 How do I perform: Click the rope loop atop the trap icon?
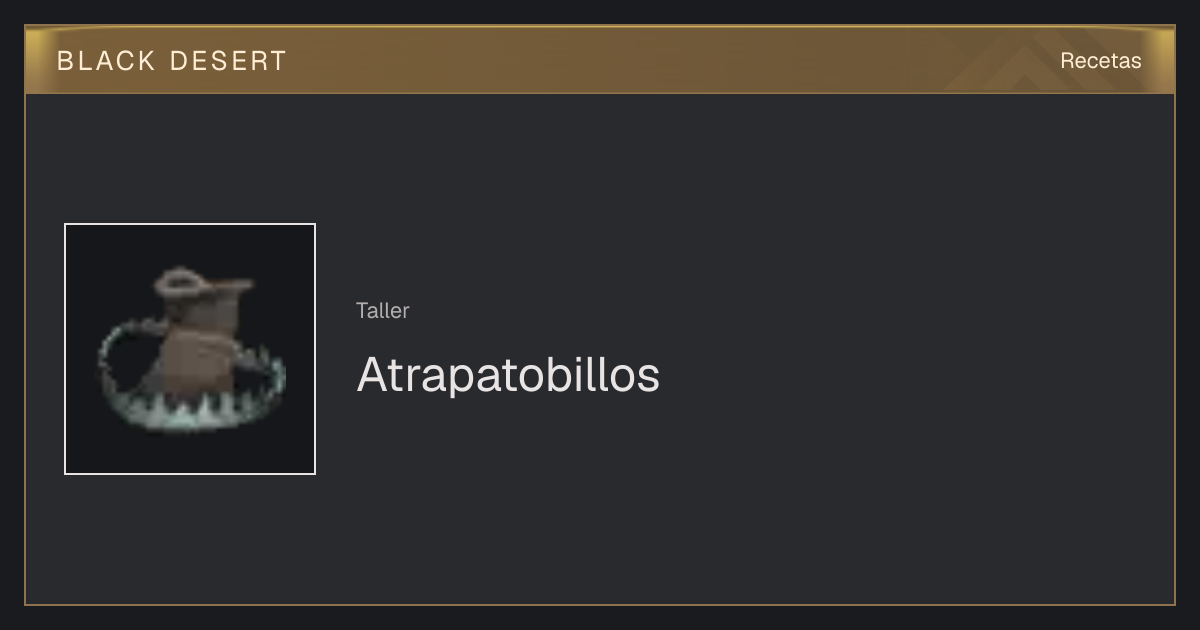(x=180, y=282)
